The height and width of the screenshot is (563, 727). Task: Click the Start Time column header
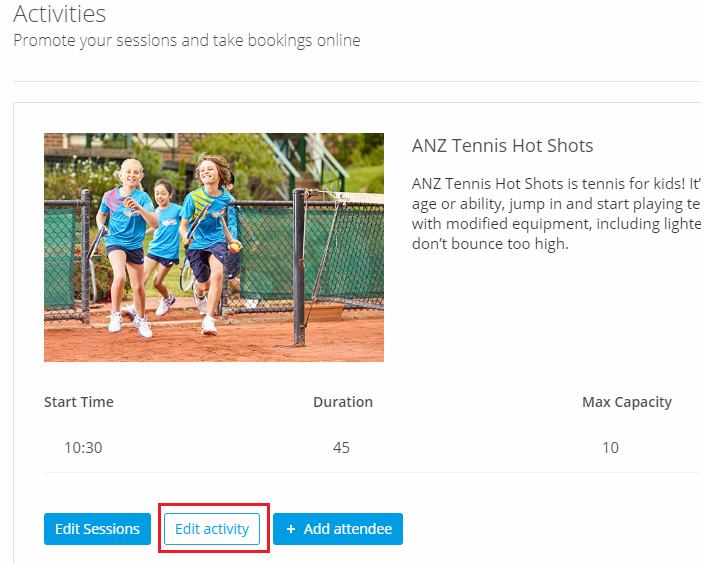[x=79, y=402]
